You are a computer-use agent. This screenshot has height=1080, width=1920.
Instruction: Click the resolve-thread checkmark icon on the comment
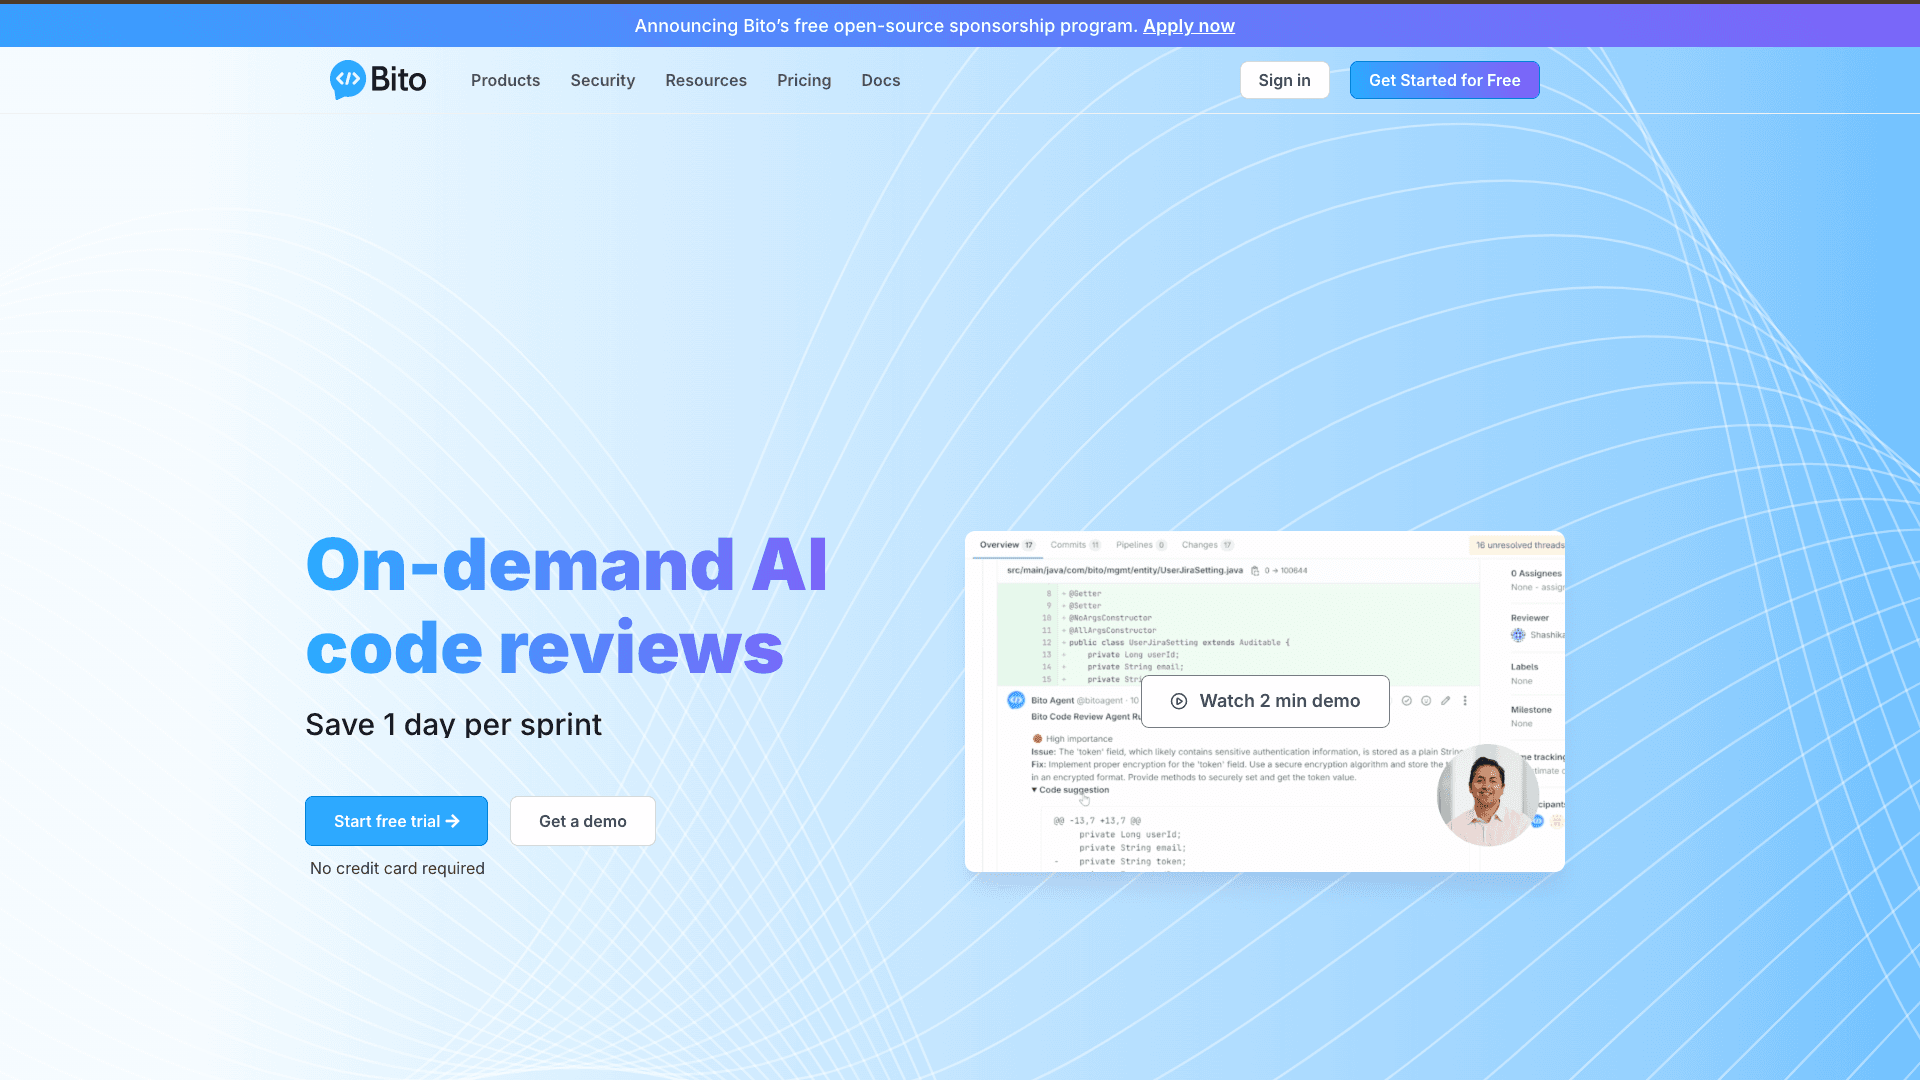(x=1406, y=700)
